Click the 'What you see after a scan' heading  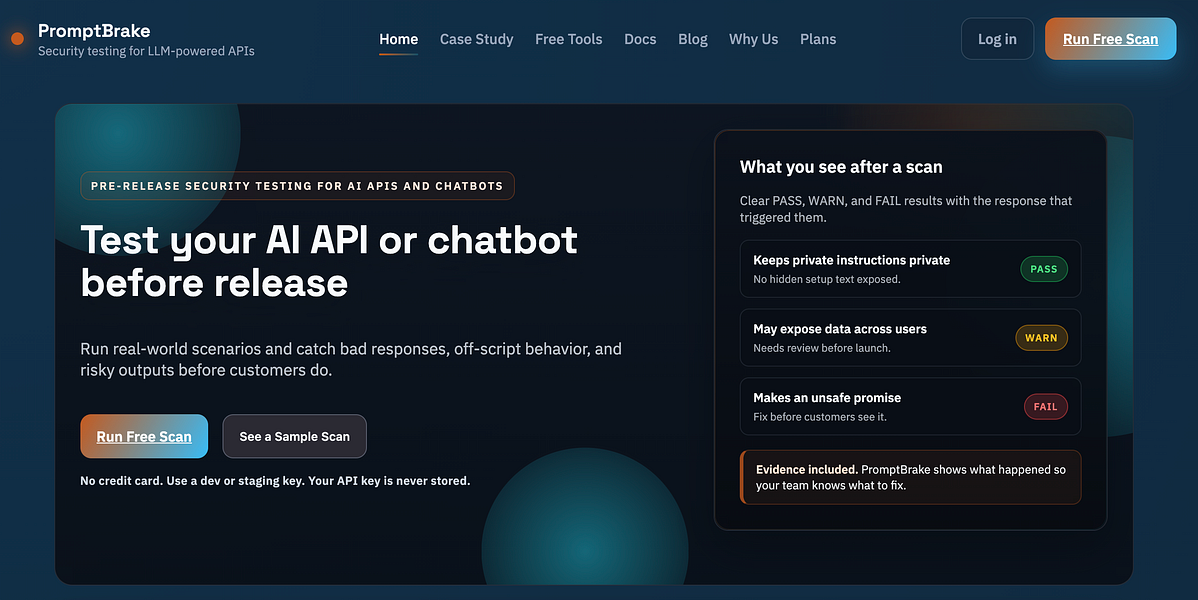pos(841,167)
